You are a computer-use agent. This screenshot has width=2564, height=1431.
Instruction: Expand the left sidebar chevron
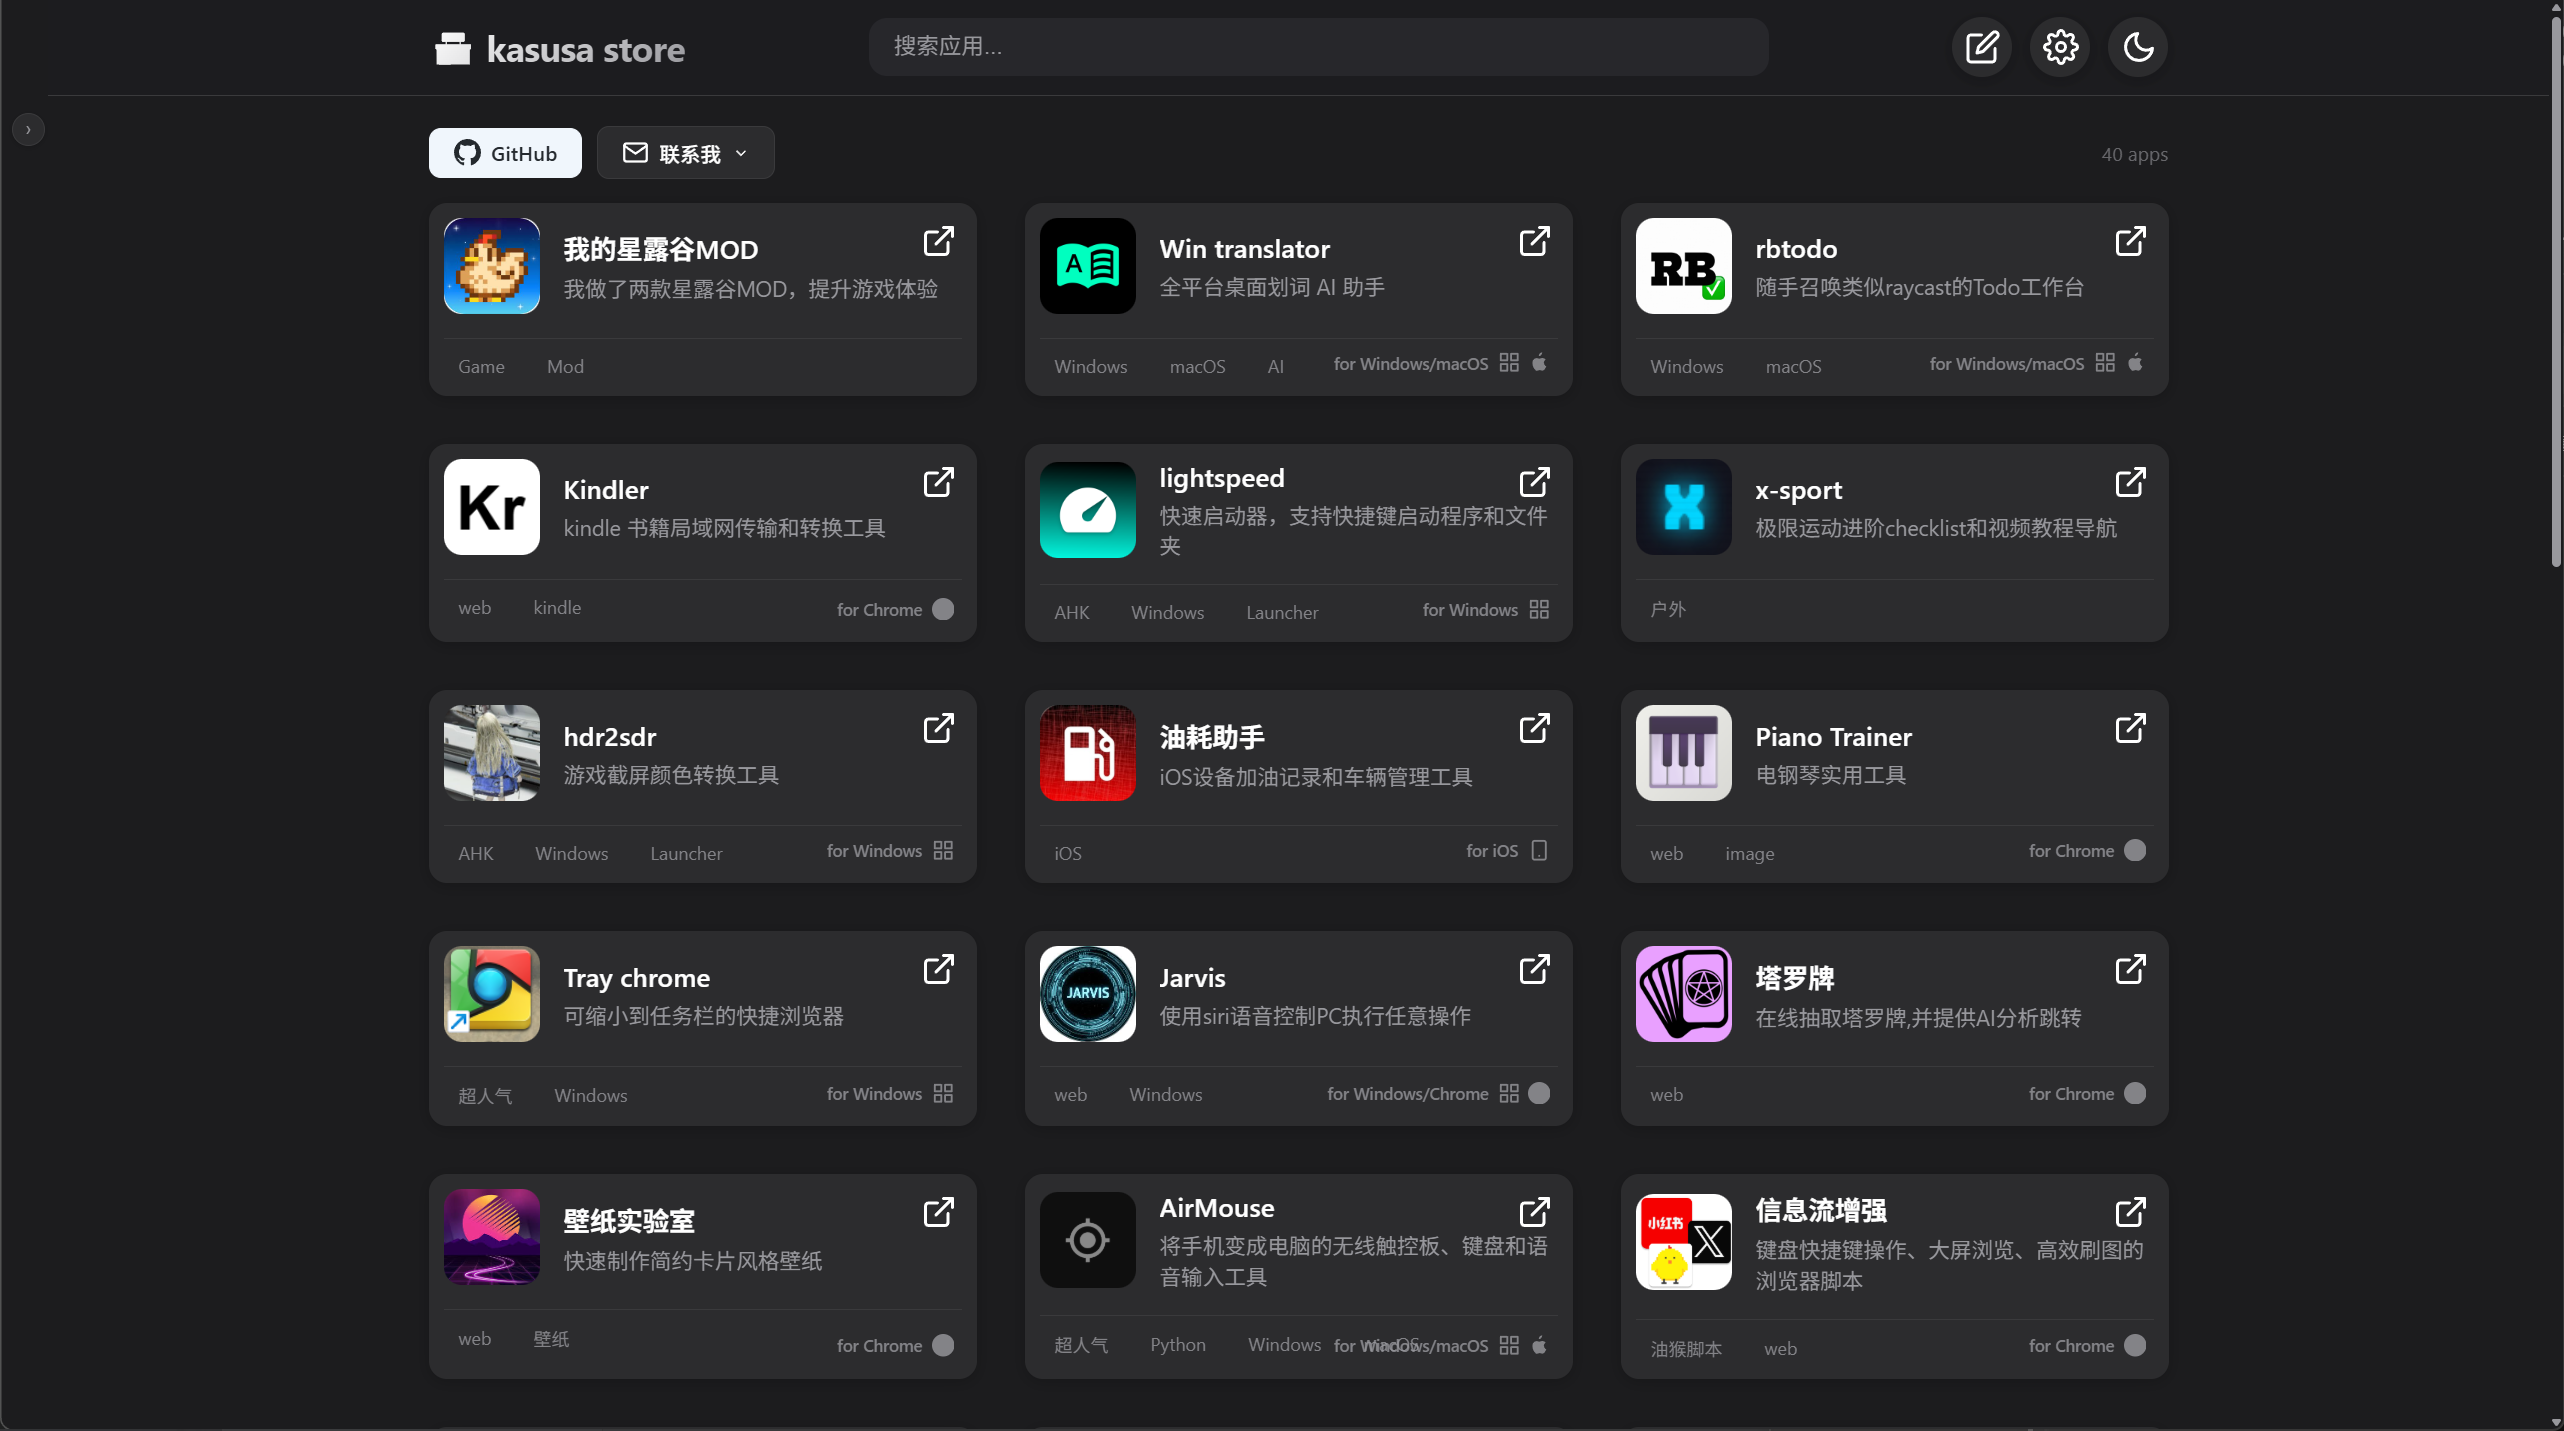coord(28,130)
